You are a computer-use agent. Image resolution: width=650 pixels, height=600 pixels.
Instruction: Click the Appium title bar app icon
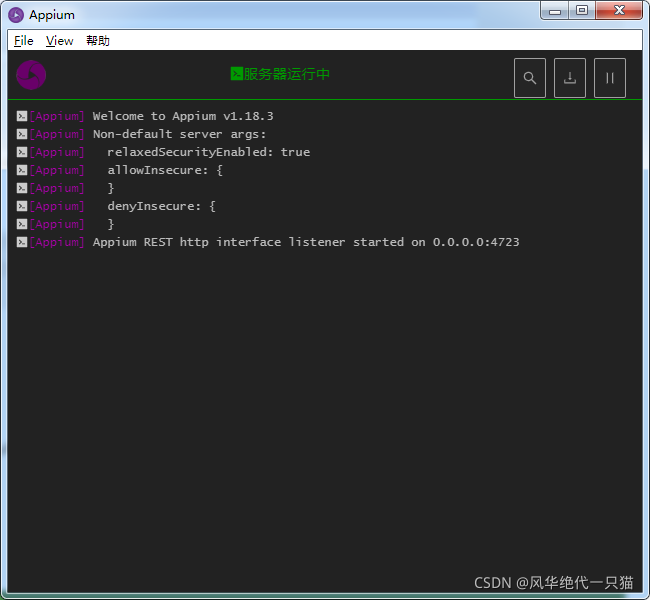16,15
